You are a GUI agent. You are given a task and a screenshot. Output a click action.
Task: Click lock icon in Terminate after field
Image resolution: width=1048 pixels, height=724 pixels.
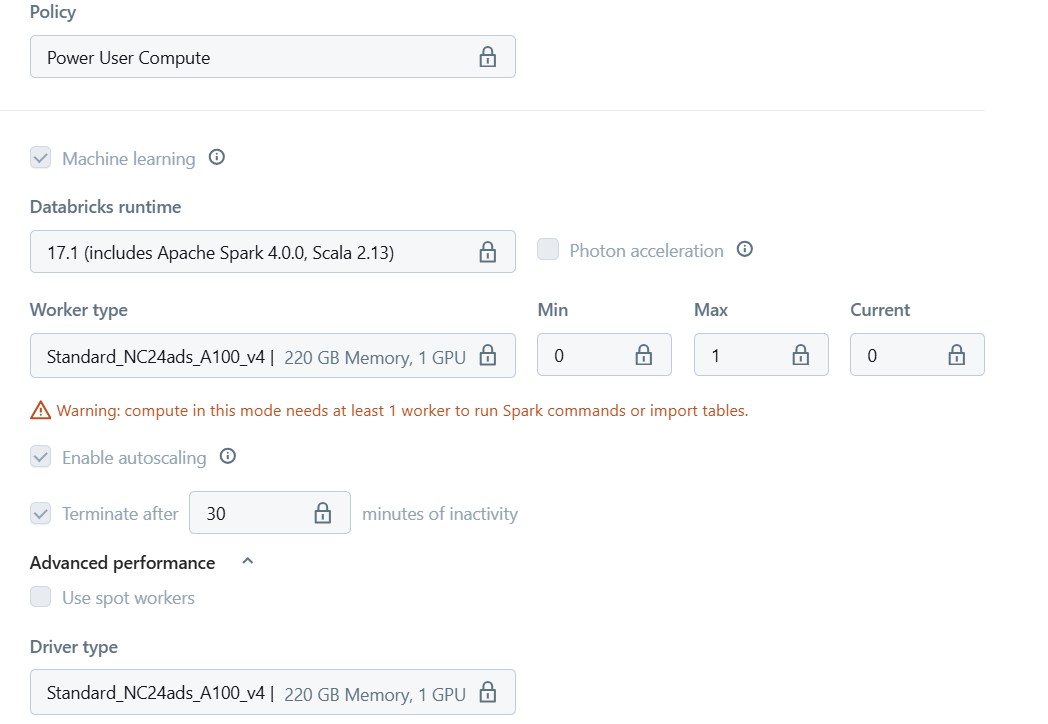[322, 513]
